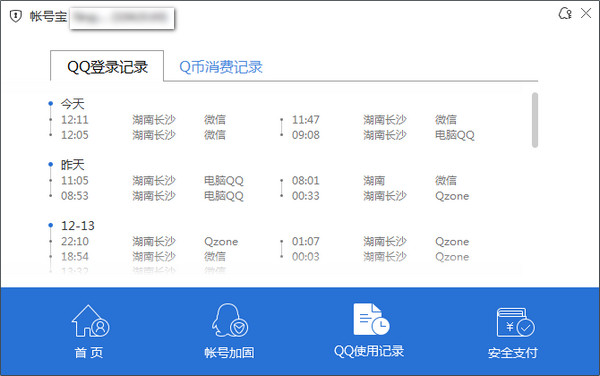Viewport: 600px width, 376px height.
Task: Click the 今天 11:47 login time
Action: pyautogui.click(x=306, y=120)
